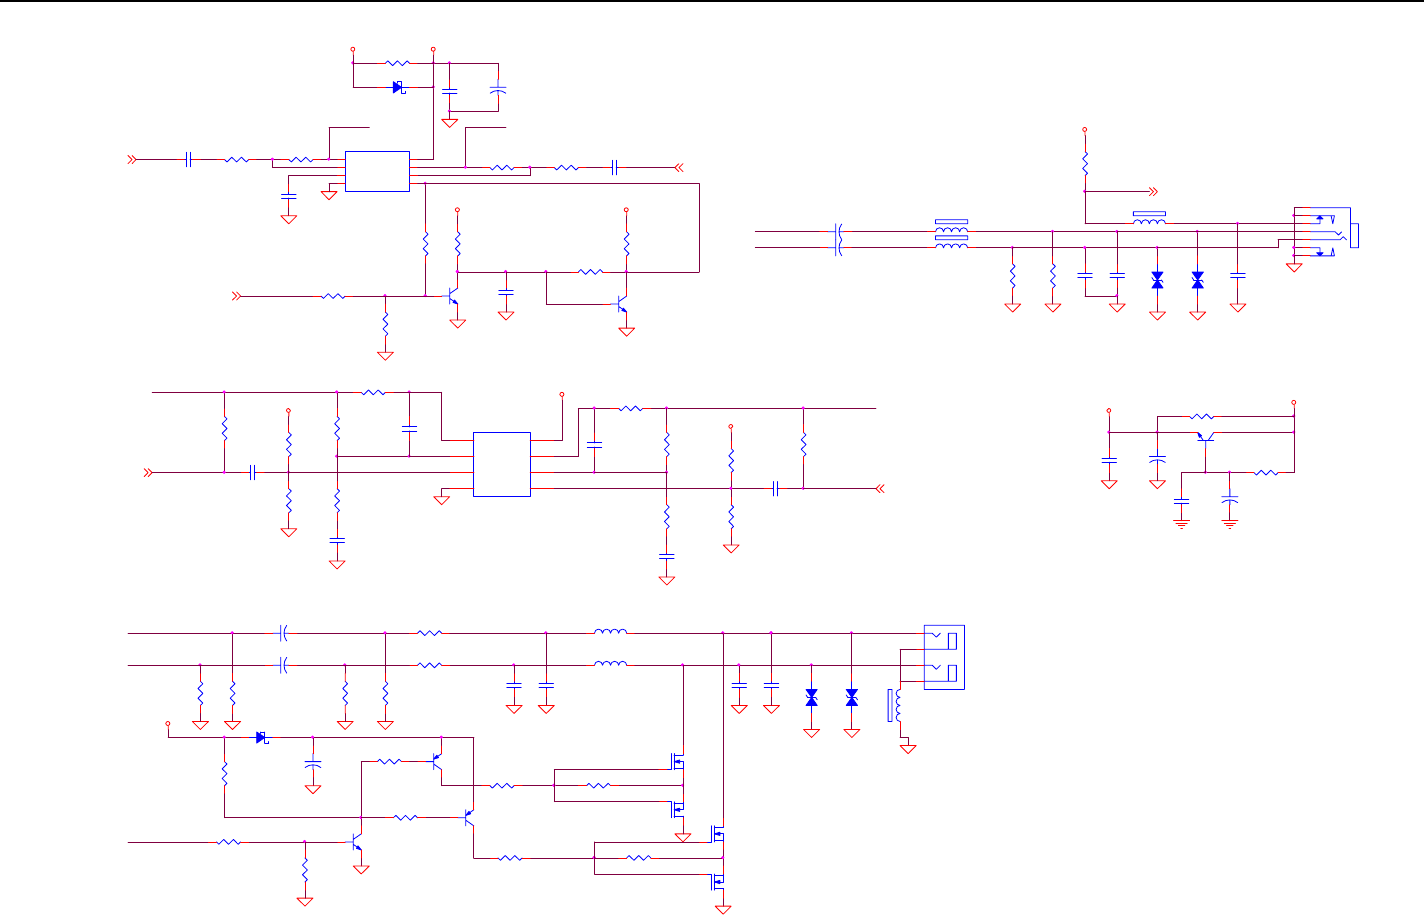Click the right NPN transistor in the top circuit
The width and height of the screenshot is (1424, 915).
pos(622,303)
